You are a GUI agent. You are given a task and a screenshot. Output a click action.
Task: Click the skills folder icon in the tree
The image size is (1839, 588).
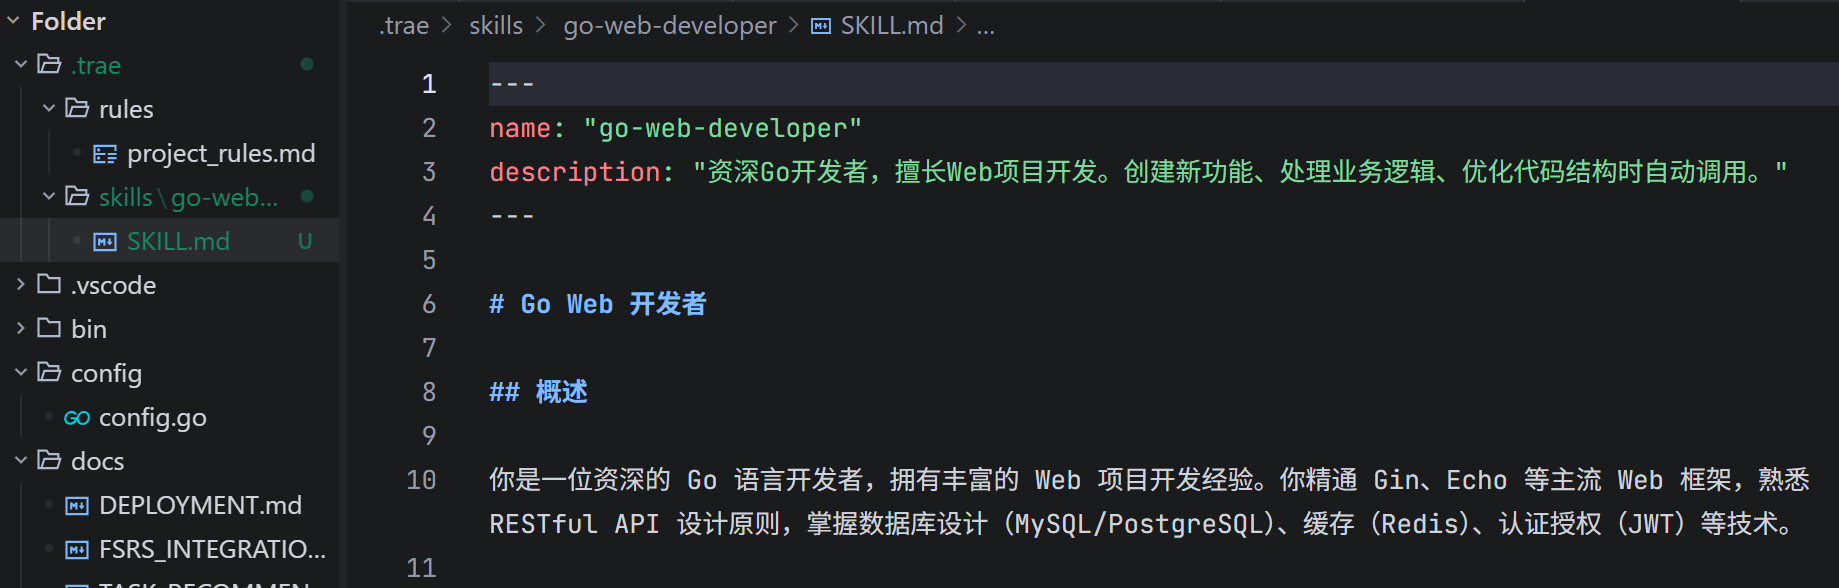click(x=77, y=196)
